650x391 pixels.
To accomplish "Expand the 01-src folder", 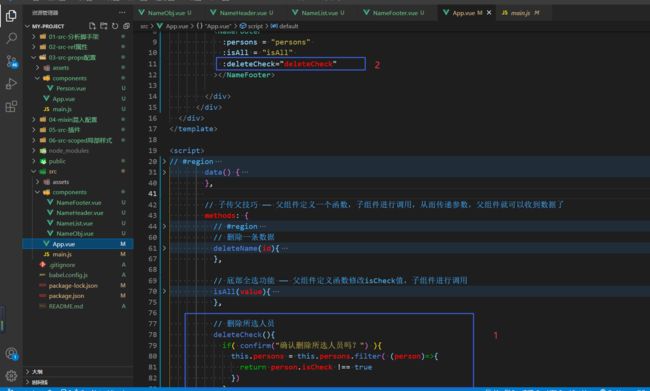I will (34, 36).
